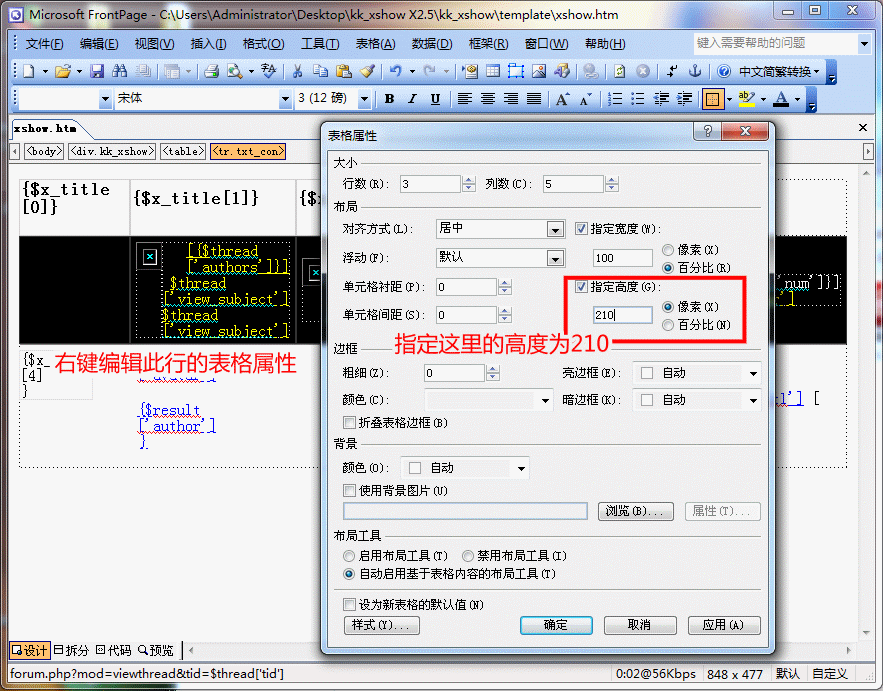Click the 确定 button

[556, 625]
